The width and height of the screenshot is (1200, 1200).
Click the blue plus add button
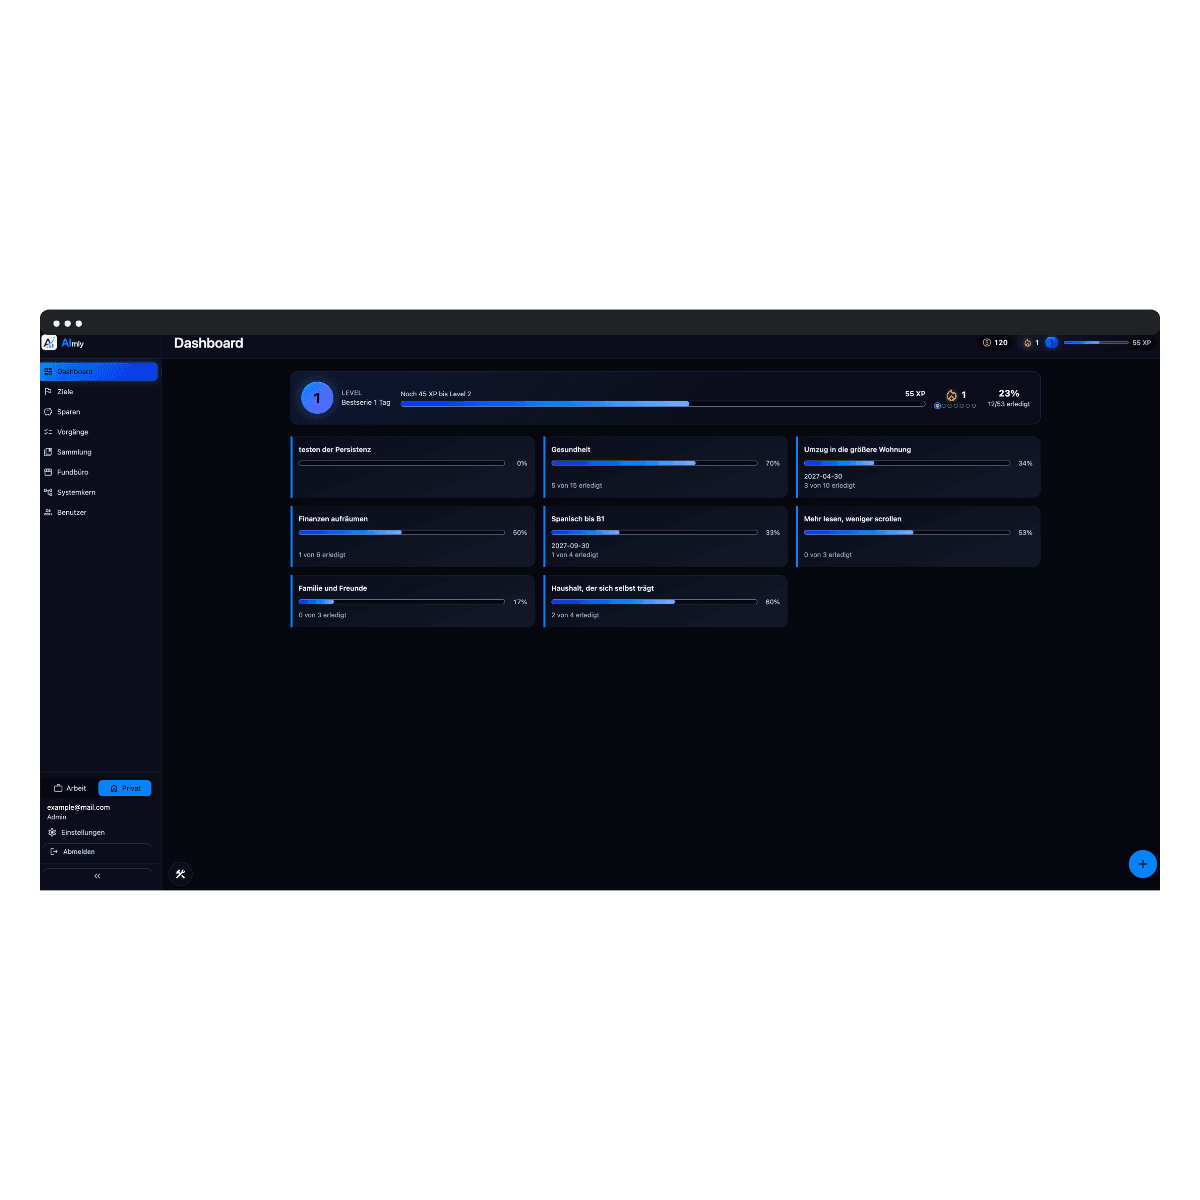pyautogui.click(x=1143, y=864)
